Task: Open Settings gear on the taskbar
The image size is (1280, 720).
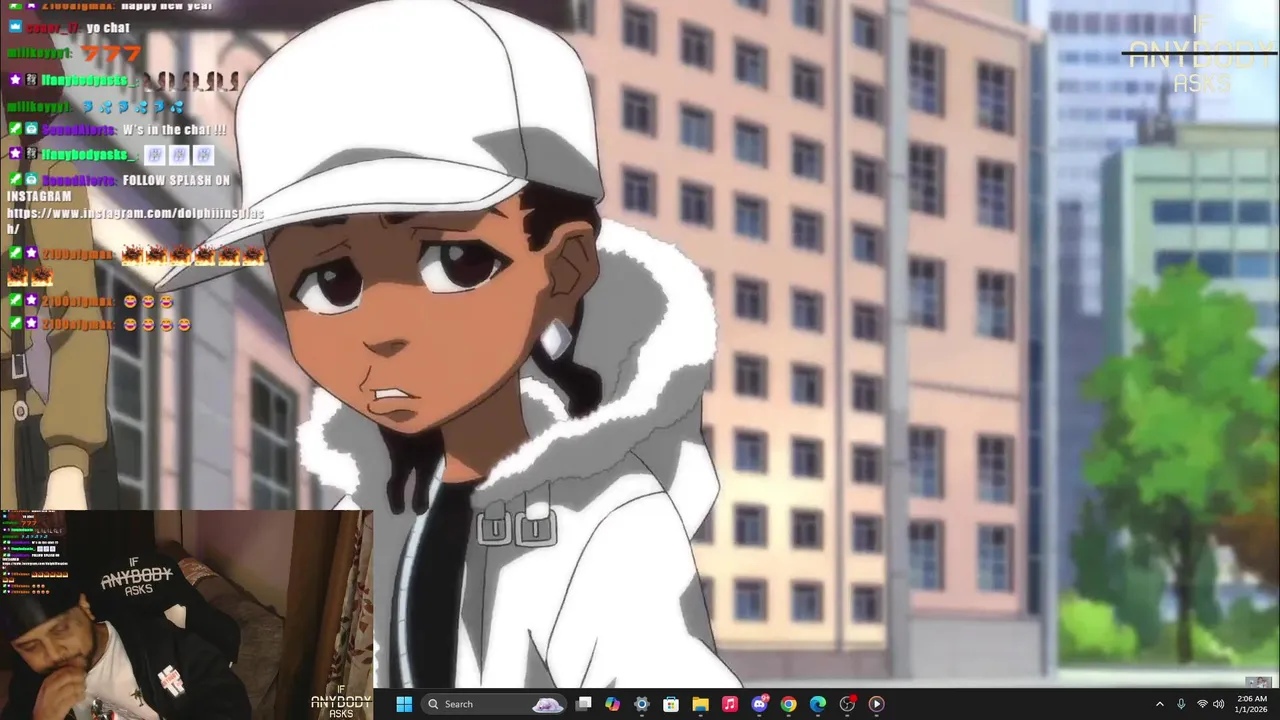Action: [x=642, y=704]
